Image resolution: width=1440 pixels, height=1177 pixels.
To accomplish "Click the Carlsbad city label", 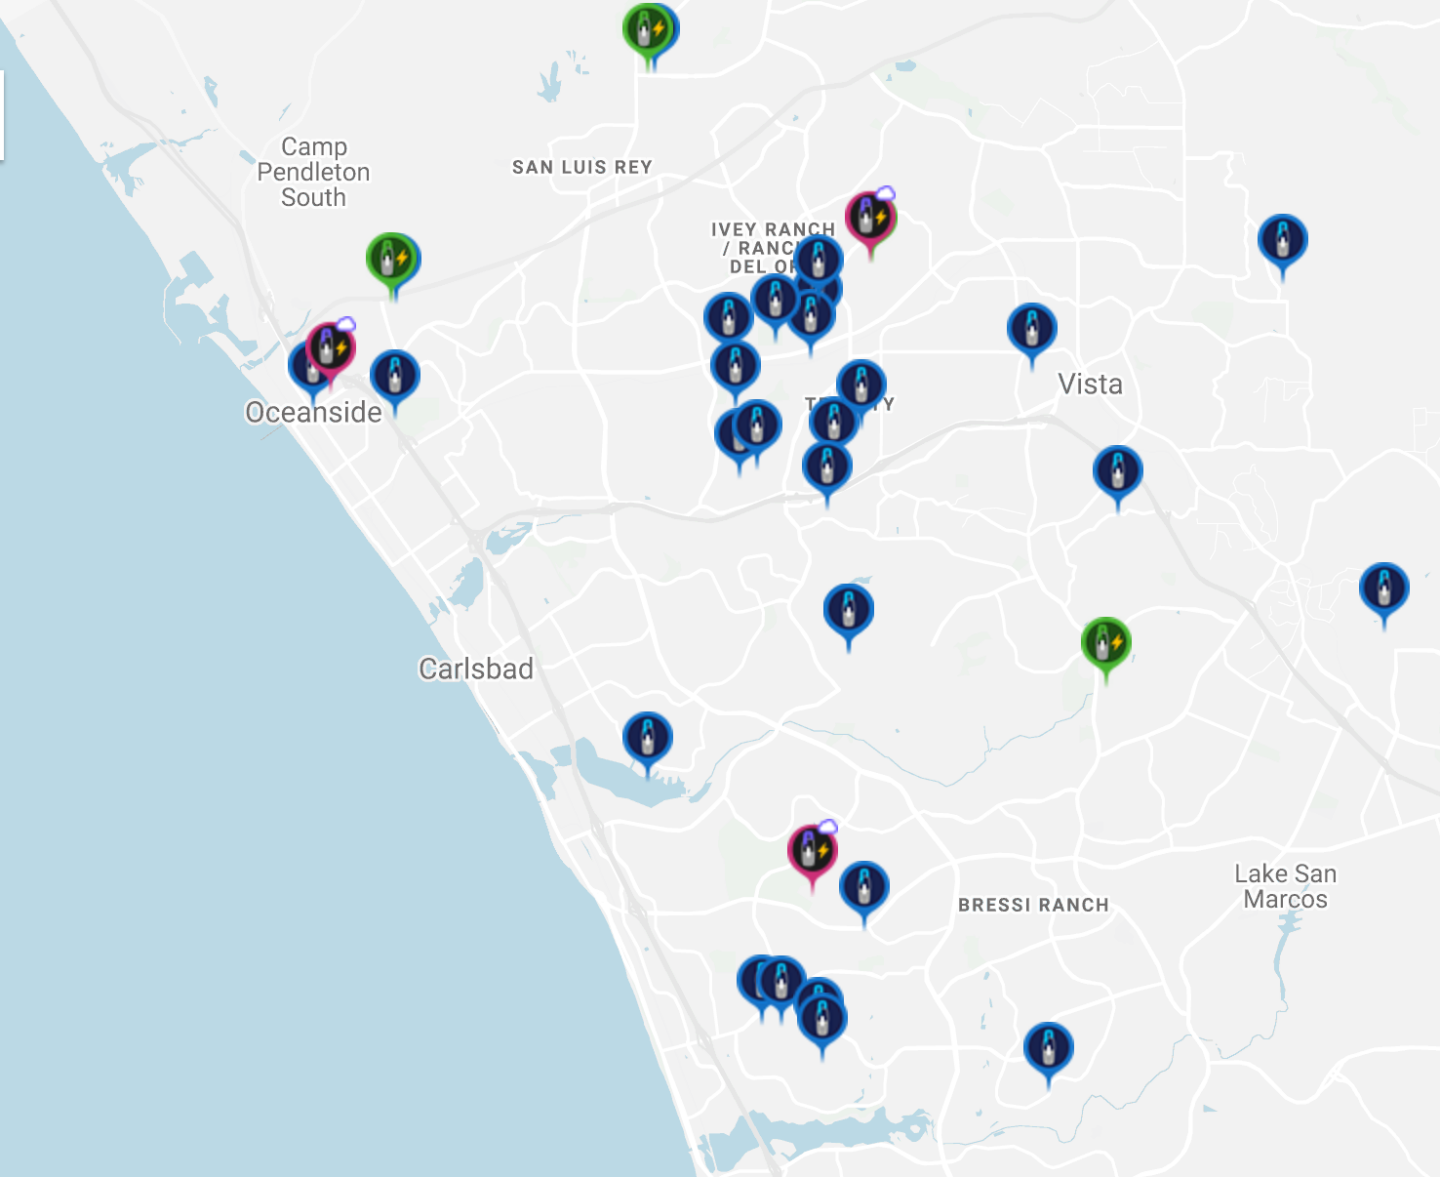I will click(476, 669).
